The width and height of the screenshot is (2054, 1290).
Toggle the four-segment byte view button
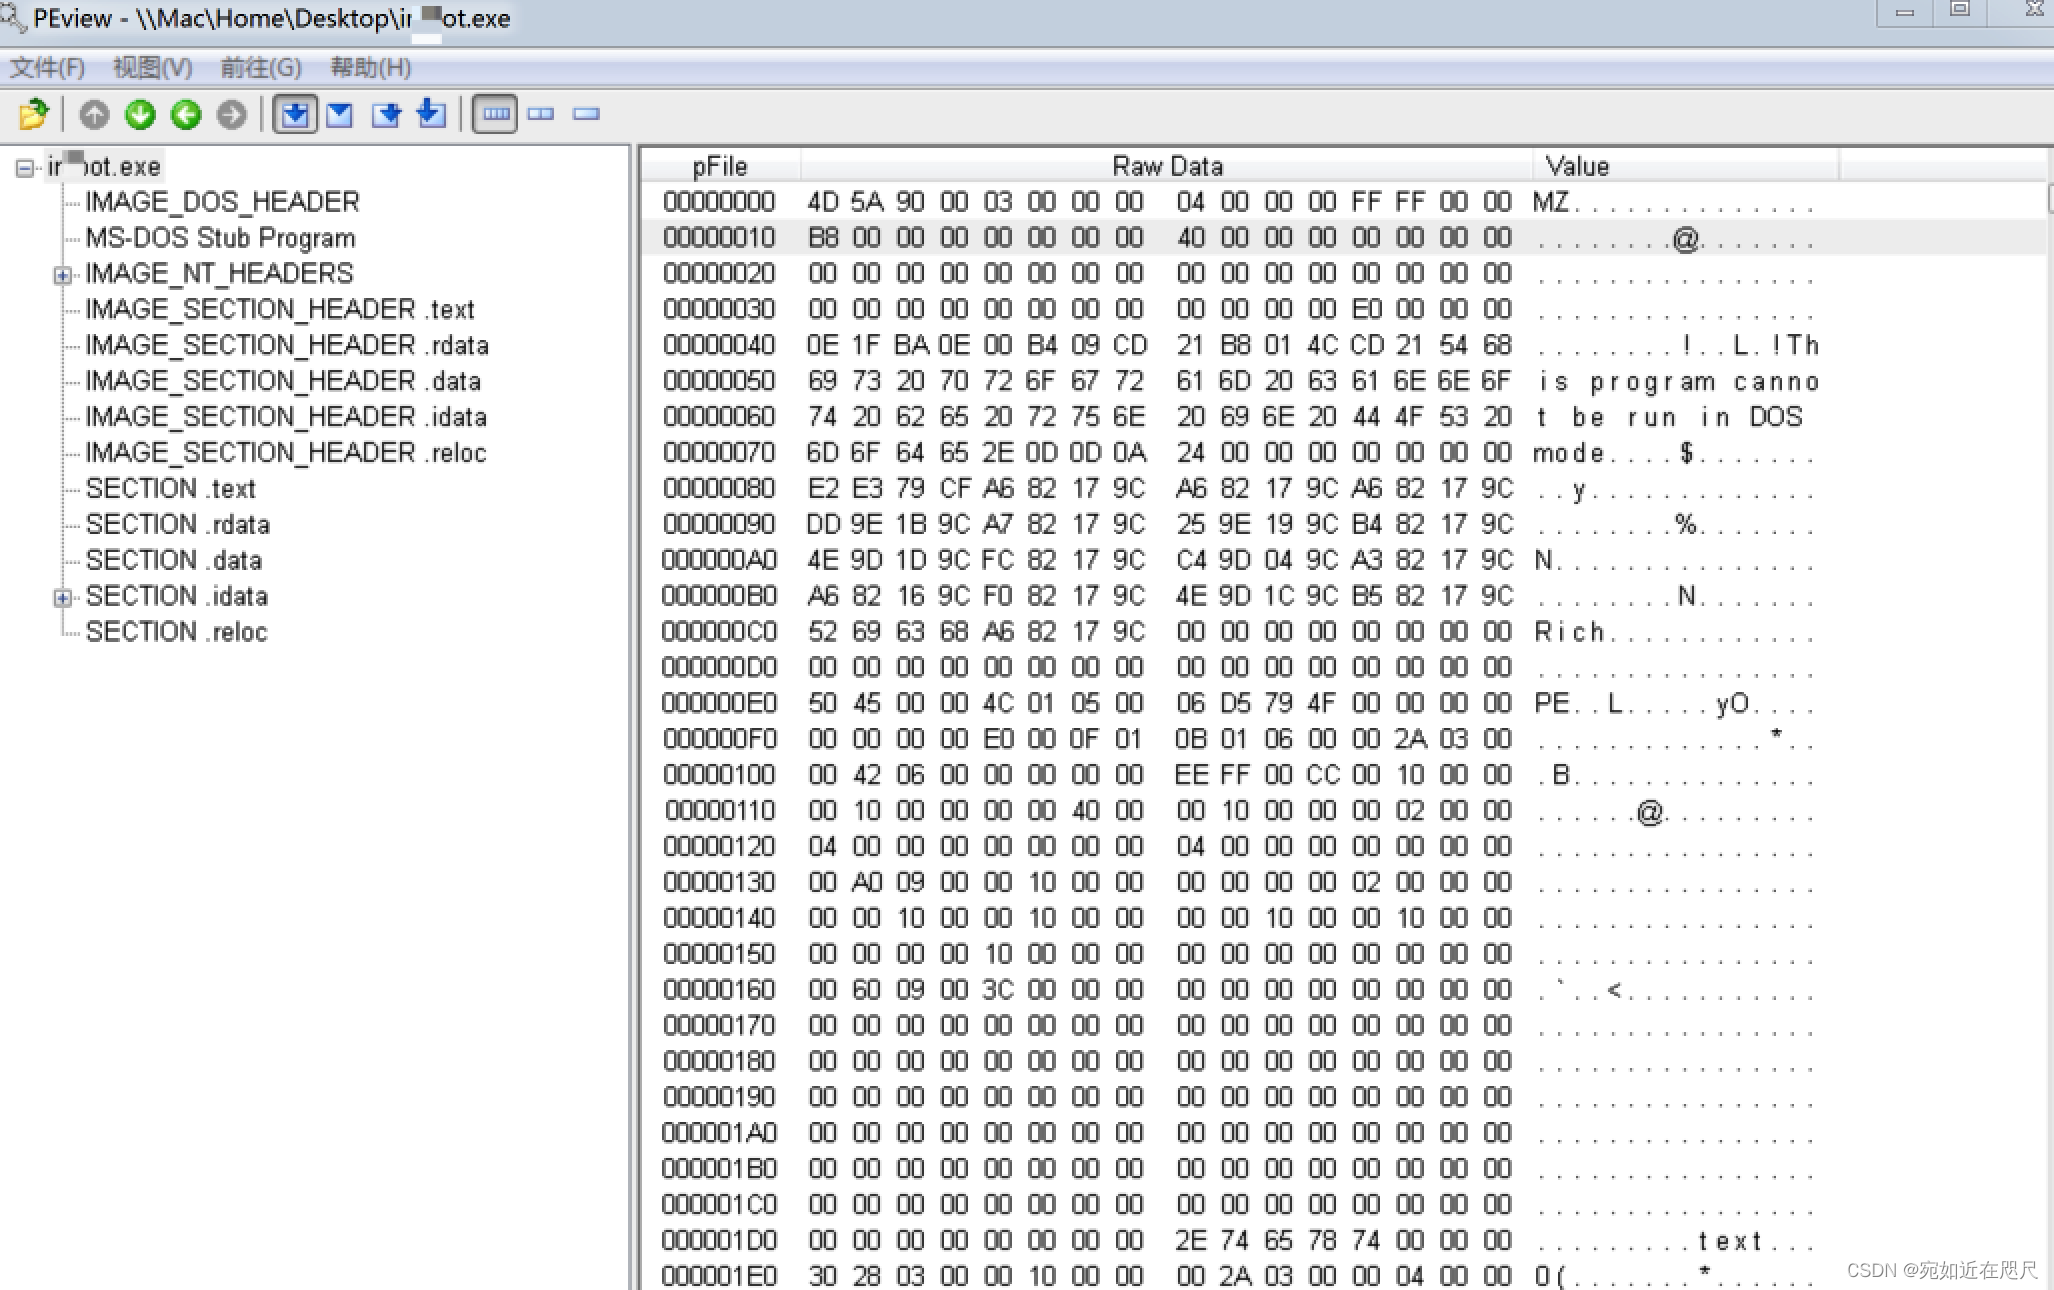495,114
